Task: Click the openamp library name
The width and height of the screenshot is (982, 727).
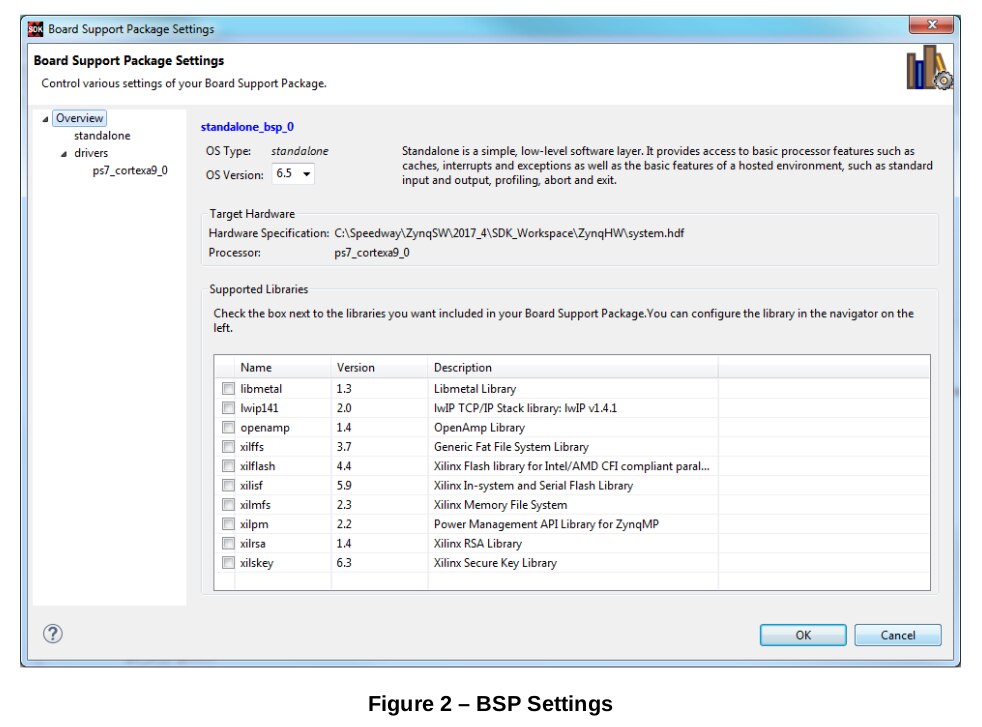Action: tap(265, 428)
